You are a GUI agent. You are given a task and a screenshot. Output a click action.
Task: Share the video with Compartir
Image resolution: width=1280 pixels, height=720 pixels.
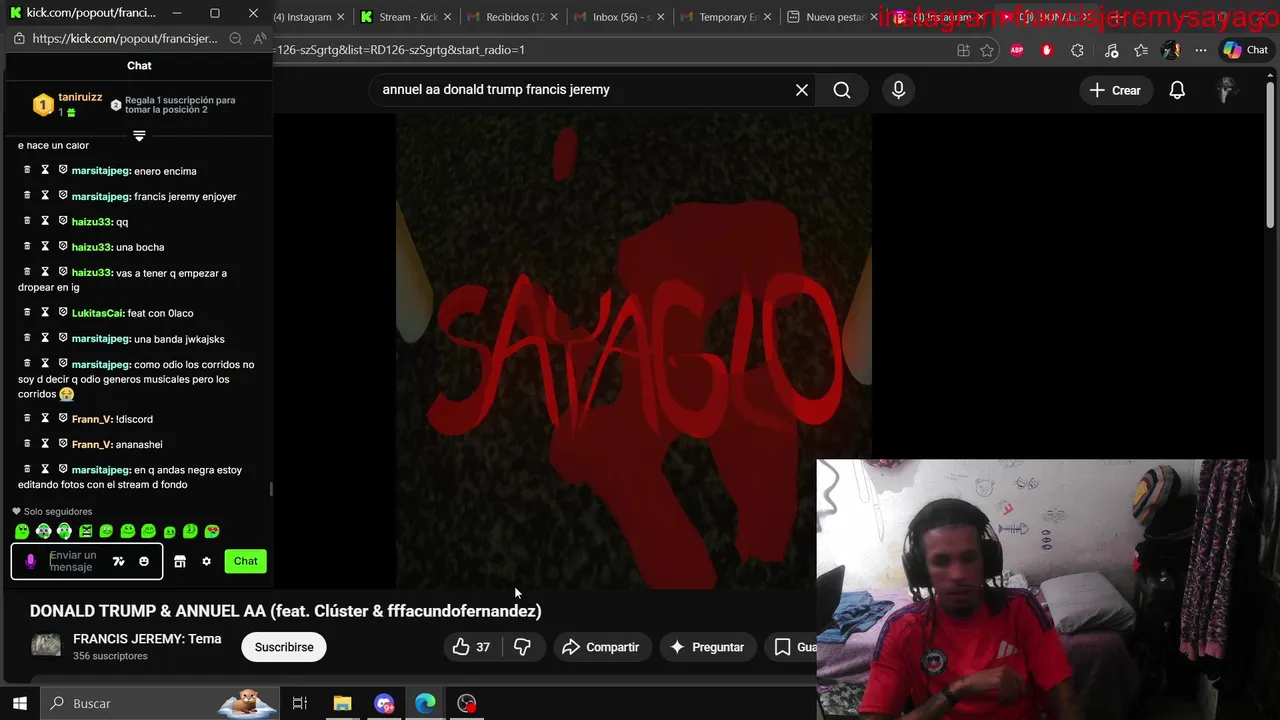[x=601, y=647]
